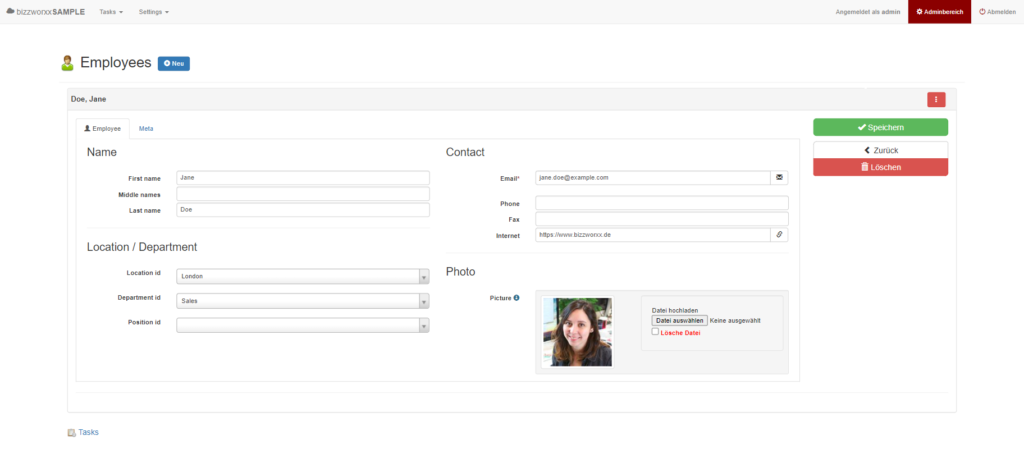Open the Tasks menu in navbar
Viewport: 1024px width, 454px height.
pos(111,12)
